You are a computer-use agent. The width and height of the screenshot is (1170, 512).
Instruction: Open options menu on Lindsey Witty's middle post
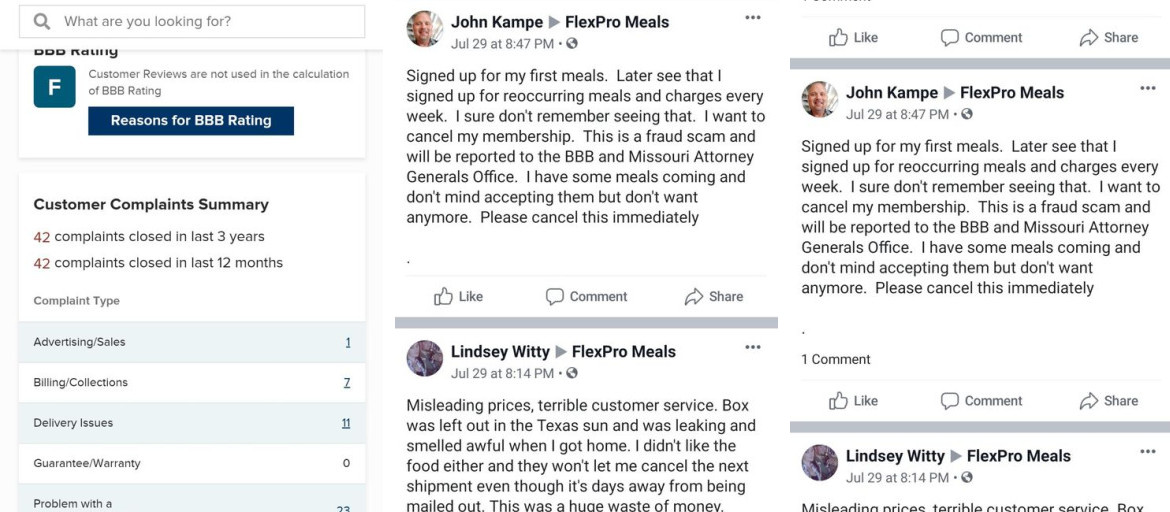pos(753,347)
